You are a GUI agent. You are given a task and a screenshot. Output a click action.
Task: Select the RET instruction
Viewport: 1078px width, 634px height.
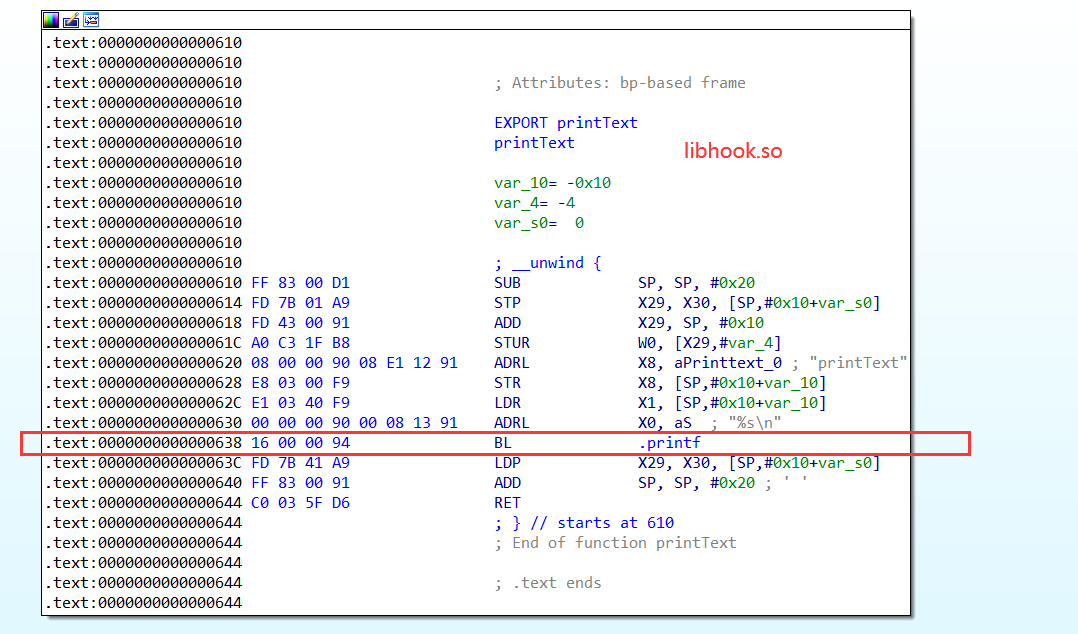[x=507, y=503]
